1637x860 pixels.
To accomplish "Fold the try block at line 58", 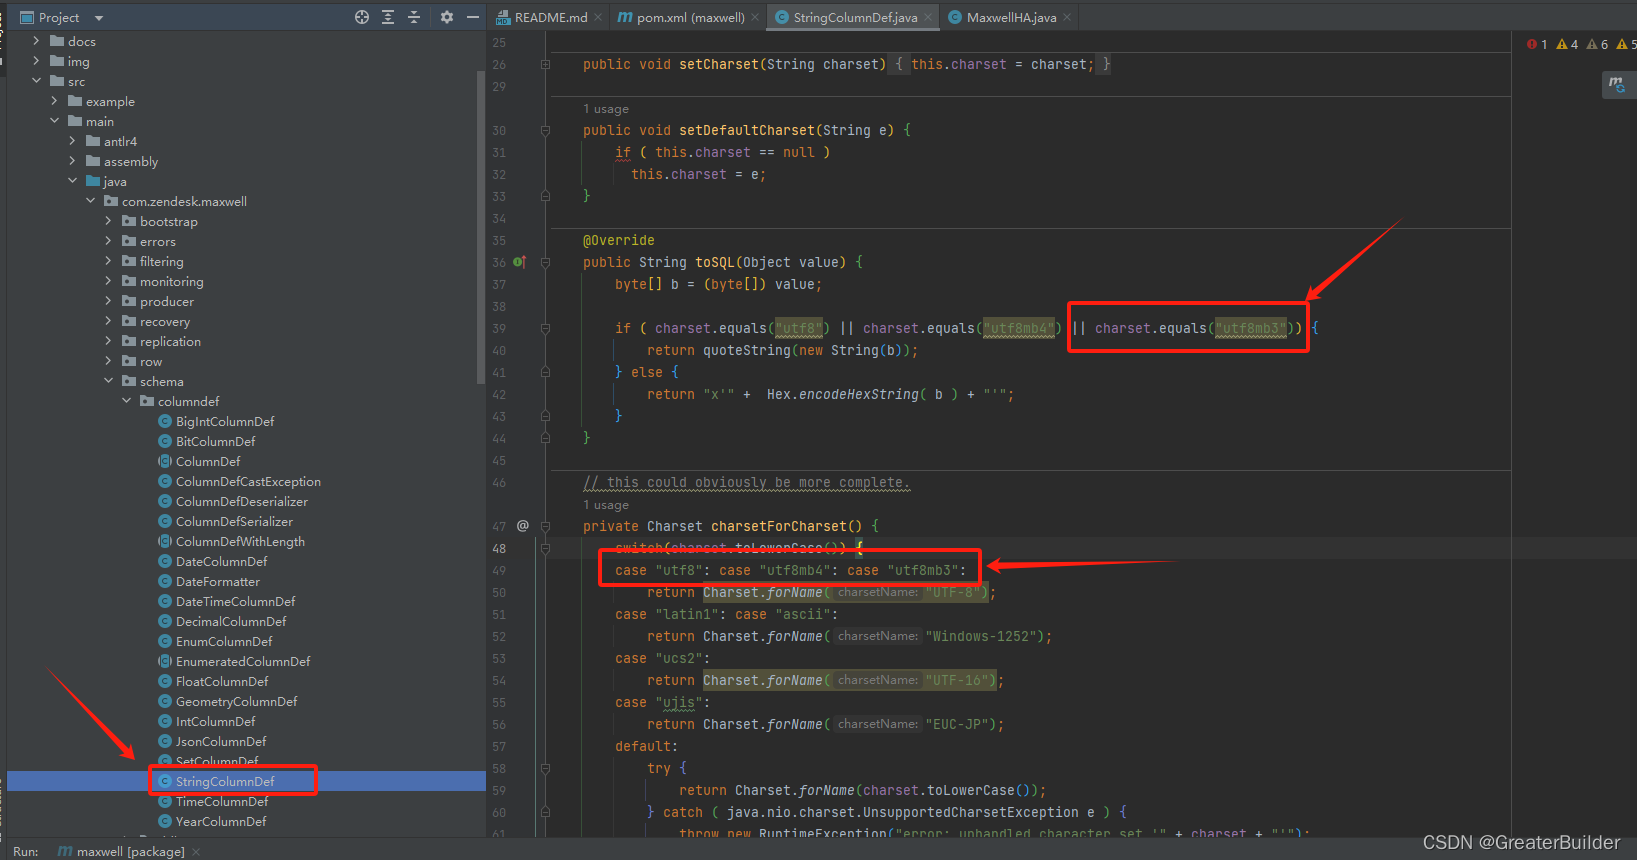I will [x=545, y=768].
